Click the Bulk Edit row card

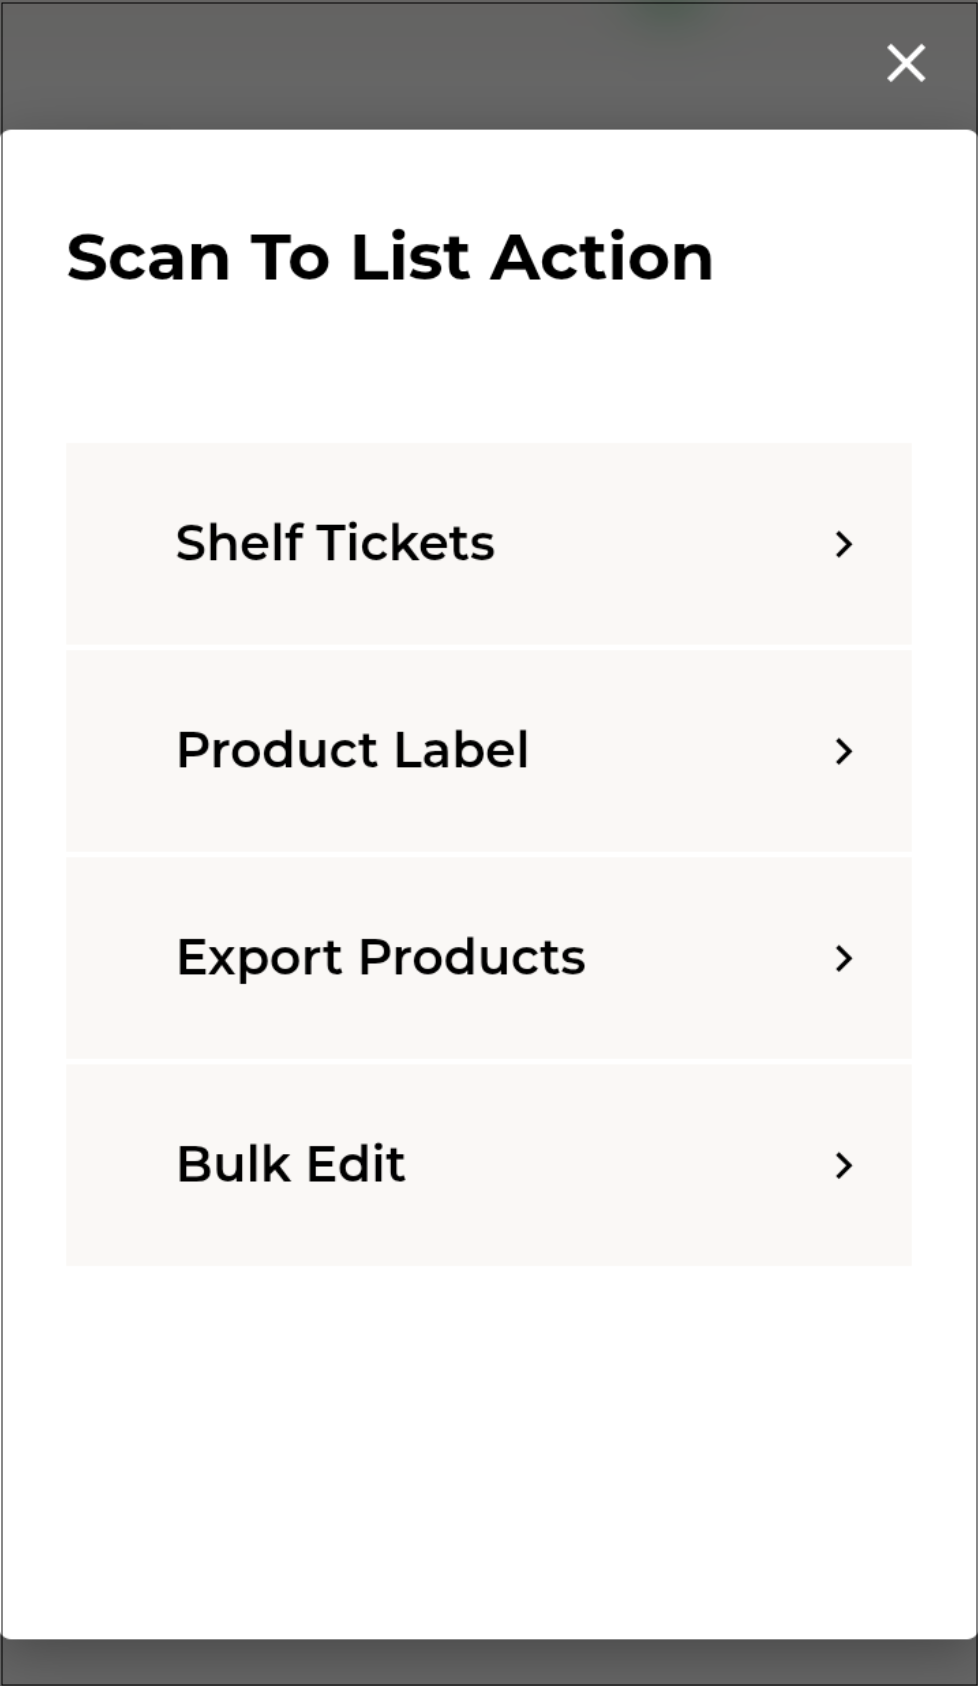pos(600,1165)
